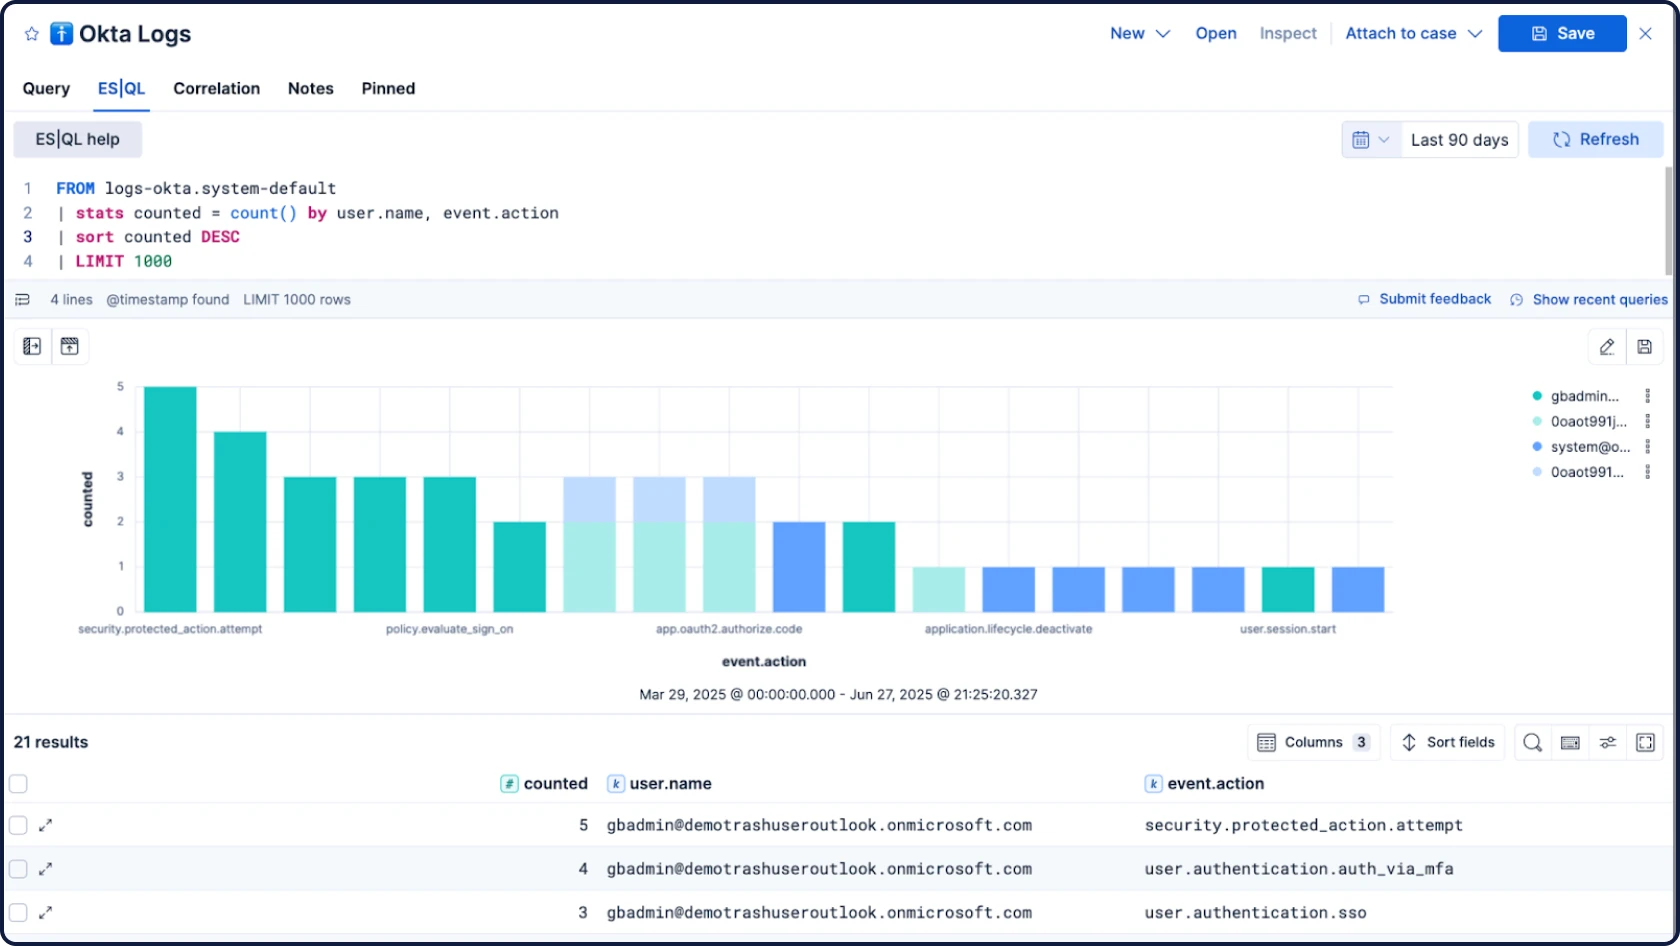The height and width of the screenshot is (946, 1680).
Task: Open the Correlation tab
Action: (x=216, y=88)
